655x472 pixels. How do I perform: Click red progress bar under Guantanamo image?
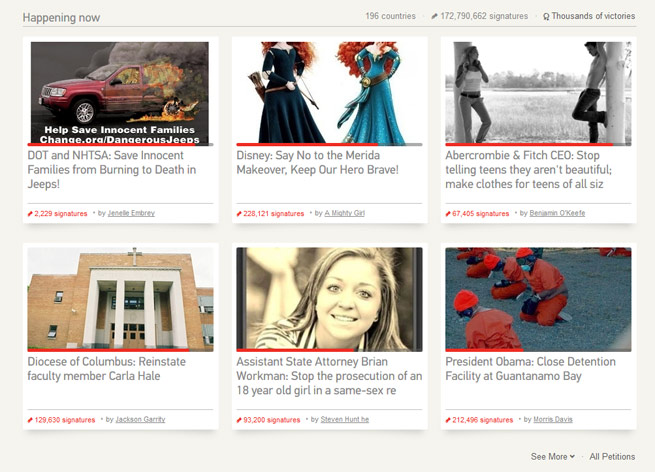[x=484, y=350]
